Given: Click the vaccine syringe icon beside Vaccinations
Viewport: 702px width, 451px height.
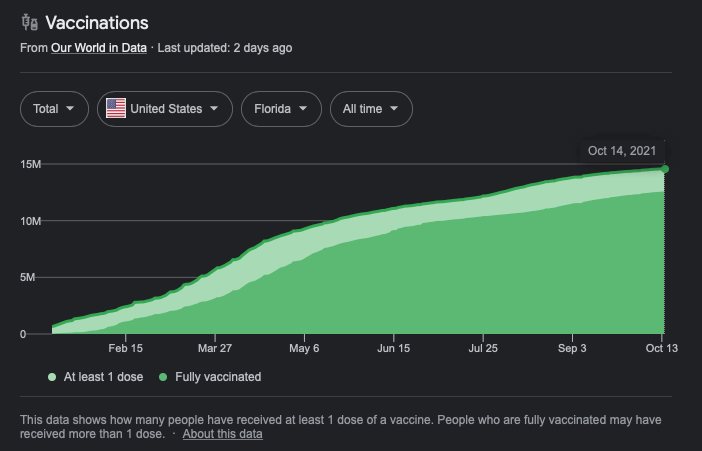Looking at the screenshot, I should coord(29,23).
